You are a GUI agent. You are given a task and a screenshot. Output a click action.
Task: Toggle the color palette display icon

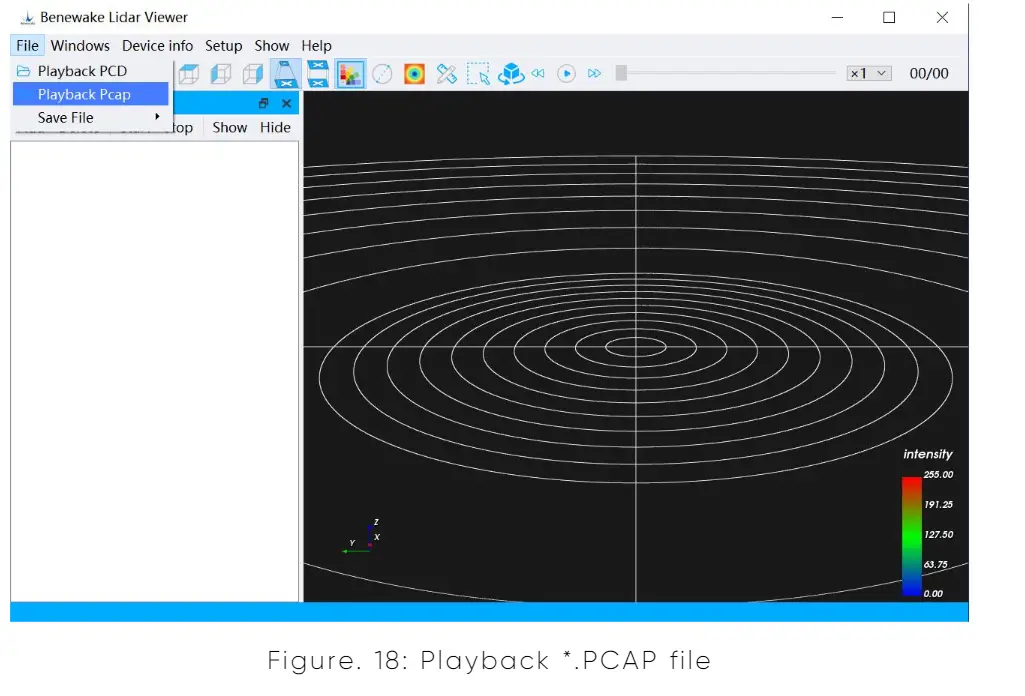(x=350, y=74)
